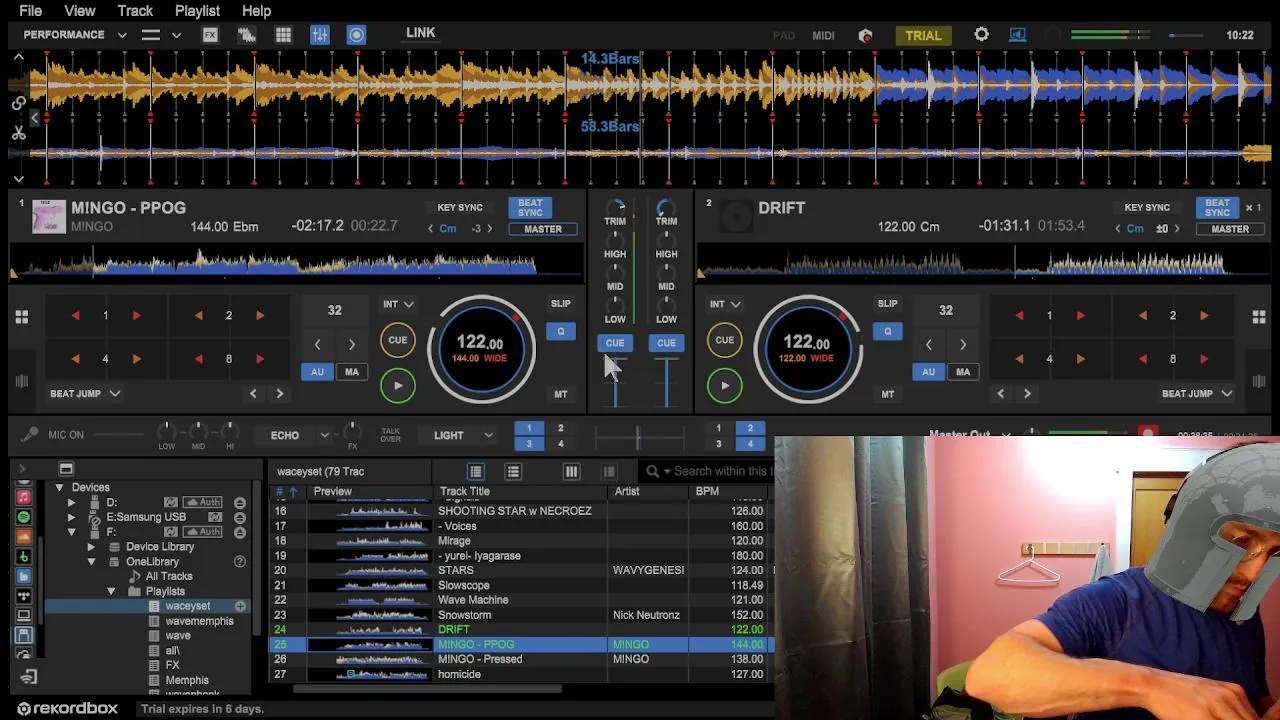Image resolution: width=1280 pixels, height=720 pixels.
Task: Open the settings gear icon
Action: (x=981, y=35)
